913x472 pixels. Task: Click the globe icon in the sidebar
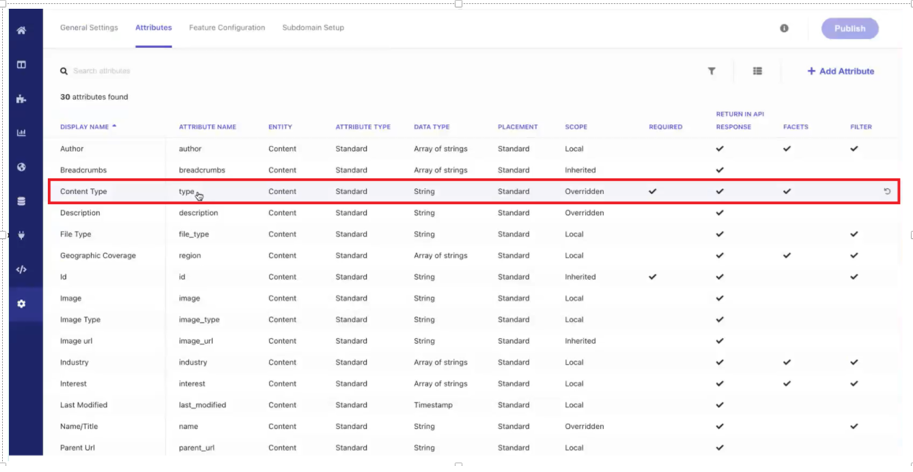pyautogui.click(x=22, y=167)
